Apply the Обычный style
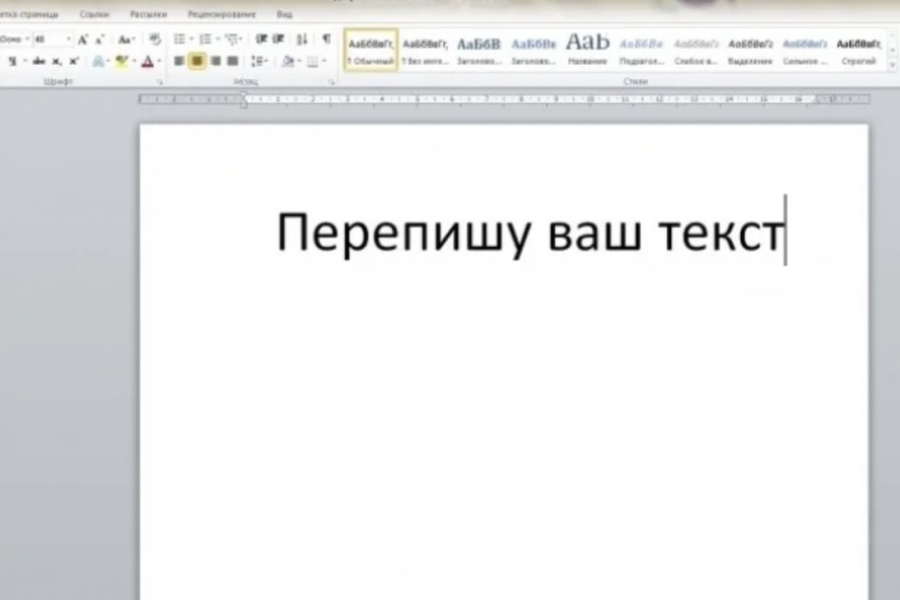Screen dimensions: 900x600 click(x=371, y=50)
